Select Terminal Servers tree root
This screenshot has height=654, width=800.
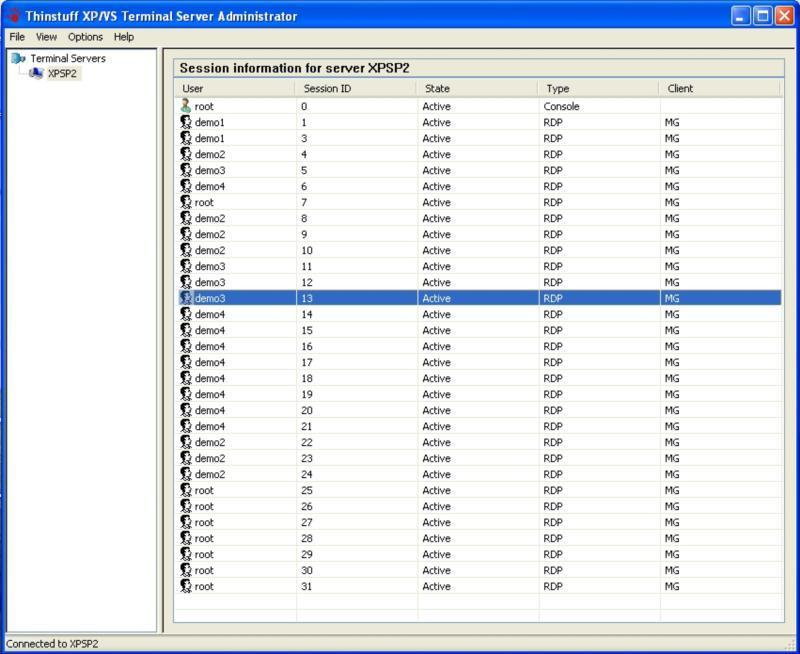click(x=68, y=58)
